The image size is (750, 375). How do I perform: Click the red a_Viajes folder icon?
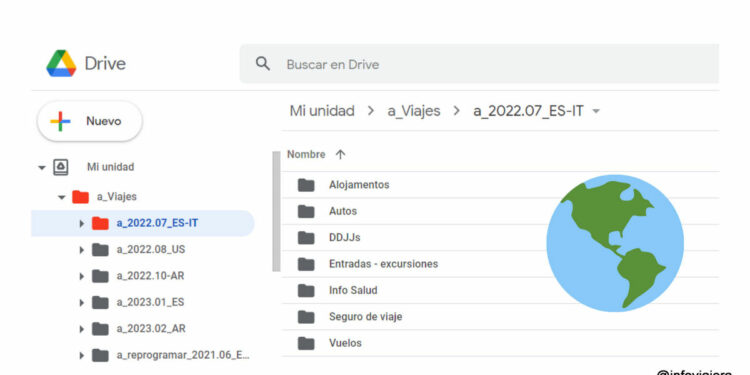point(80,197)
